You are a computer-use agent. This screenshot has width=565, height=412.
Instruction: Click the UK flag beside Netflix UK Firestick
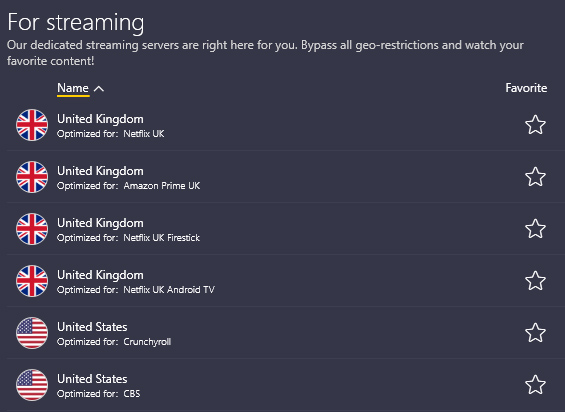point(32,229)
